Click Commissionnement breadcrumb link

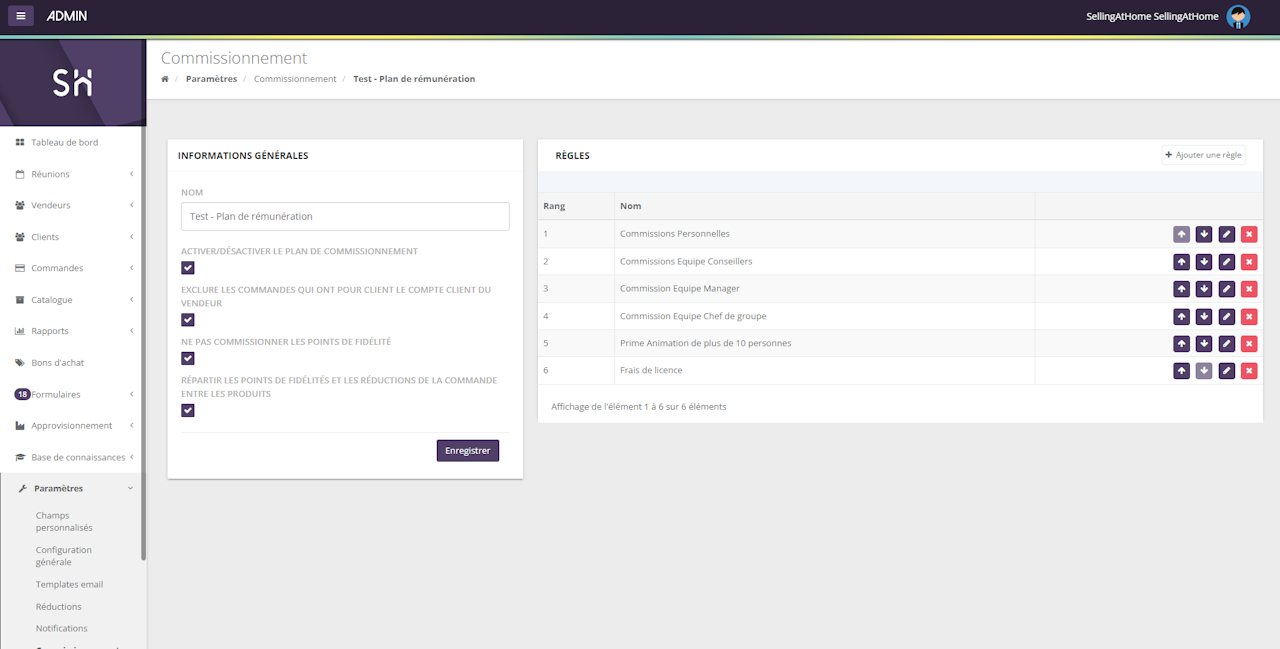click(x=295, y=79)
